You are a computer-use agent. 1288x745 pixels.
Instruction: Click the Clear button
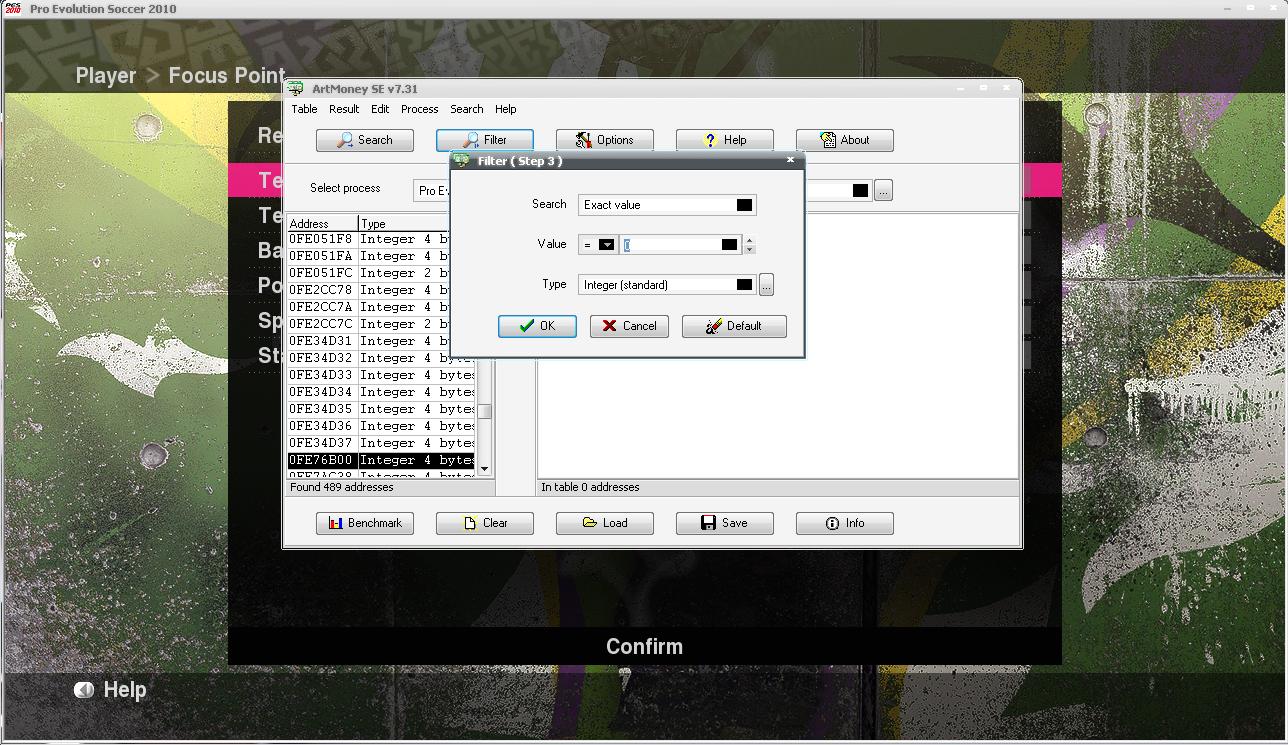(485, 523)
